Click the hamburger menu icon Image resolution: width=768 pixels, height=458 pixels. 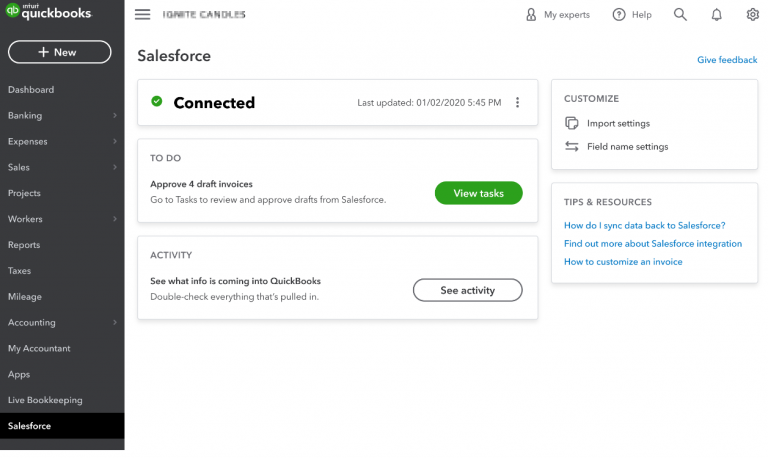143,15
